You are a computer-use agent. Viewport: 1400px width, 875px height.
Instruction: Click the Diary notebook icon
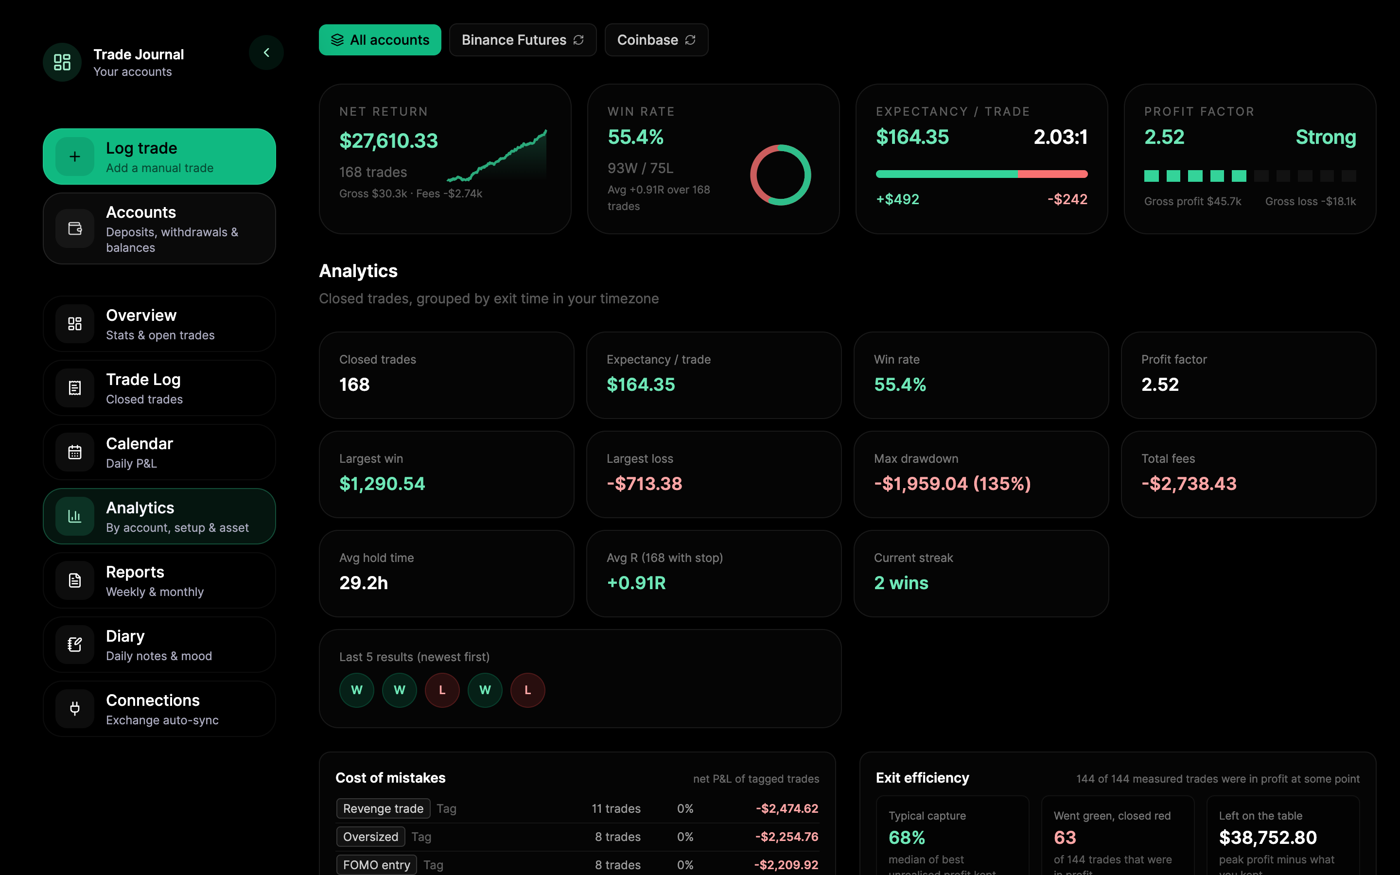click(x=75, y=644)
